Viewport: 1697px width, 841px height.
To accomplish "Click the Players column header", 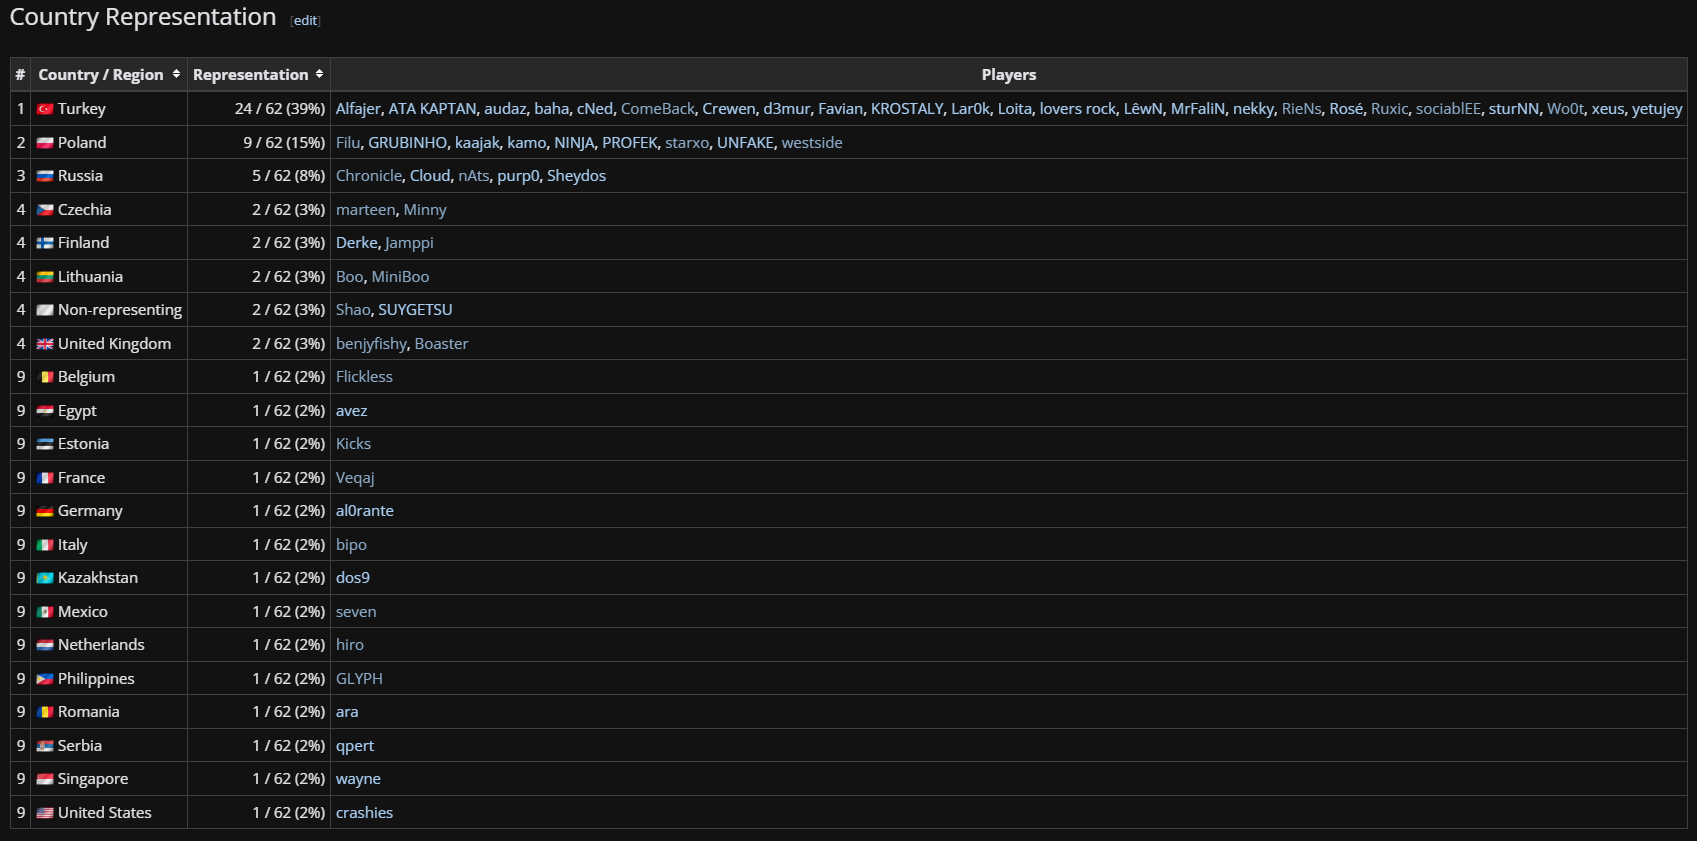I will point(1008,75).
